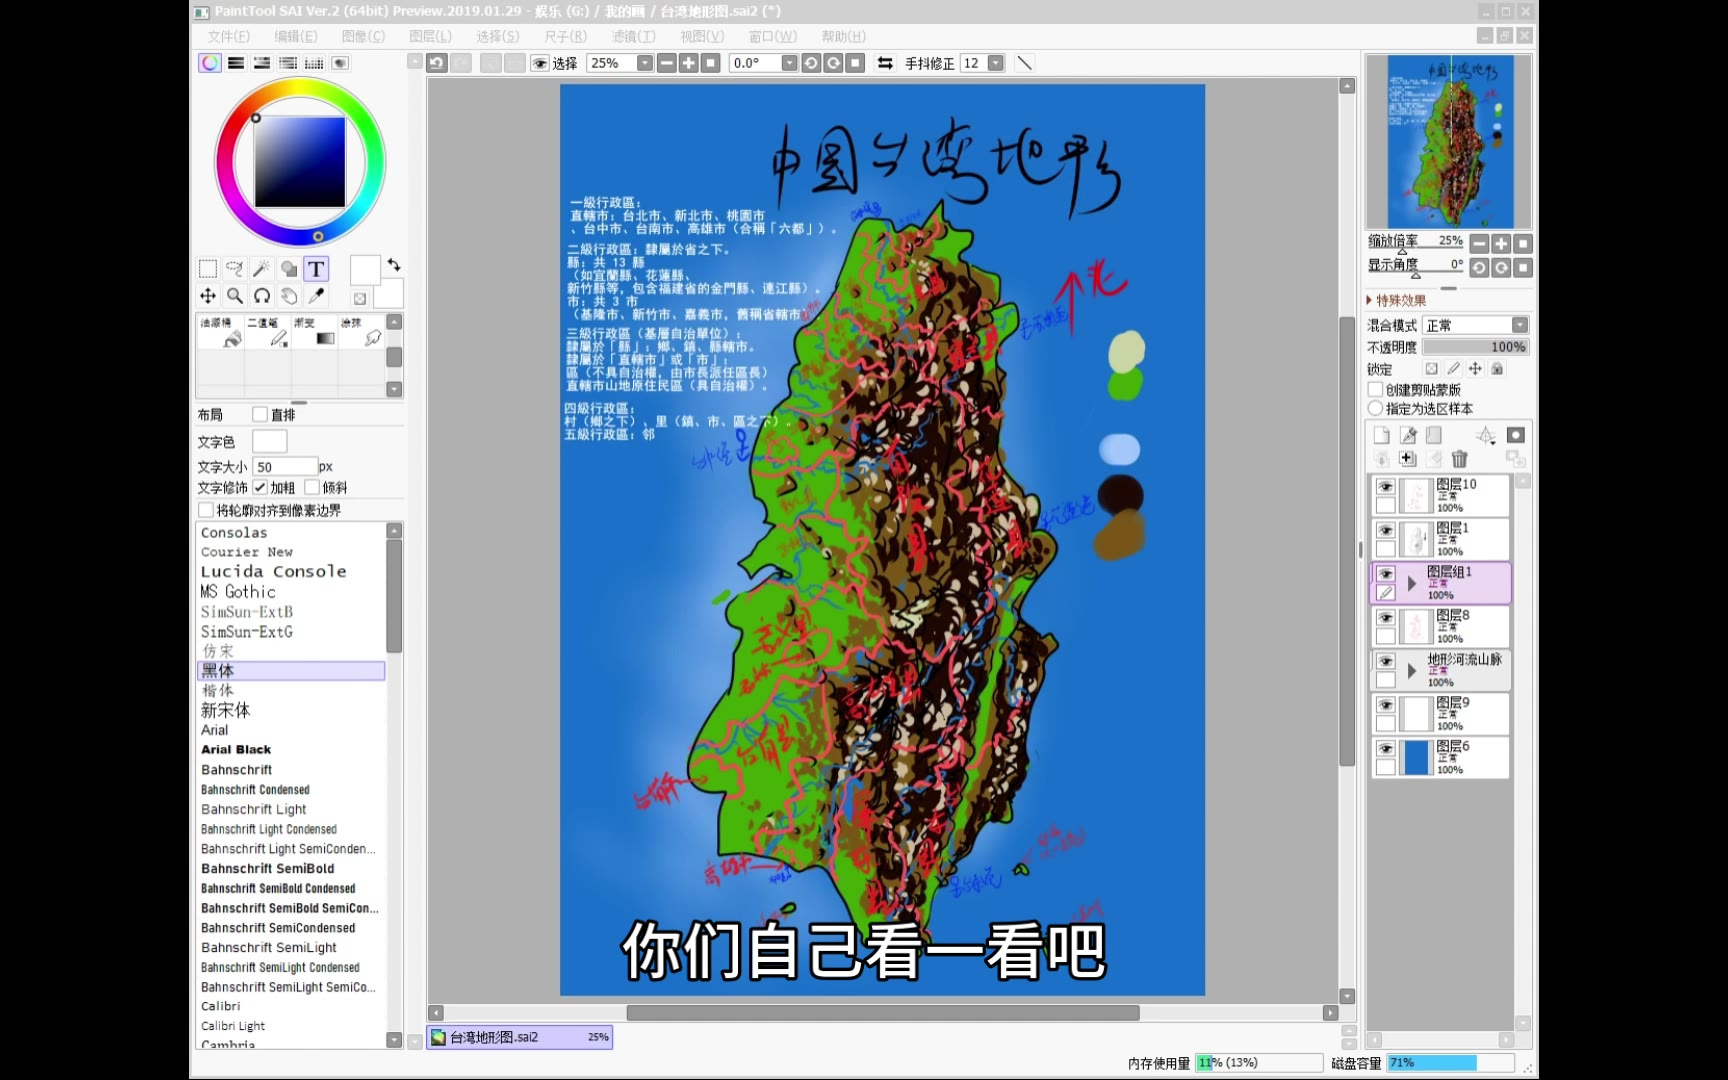
Task: Swap foreground and background colors
Action: coord(394,265)
